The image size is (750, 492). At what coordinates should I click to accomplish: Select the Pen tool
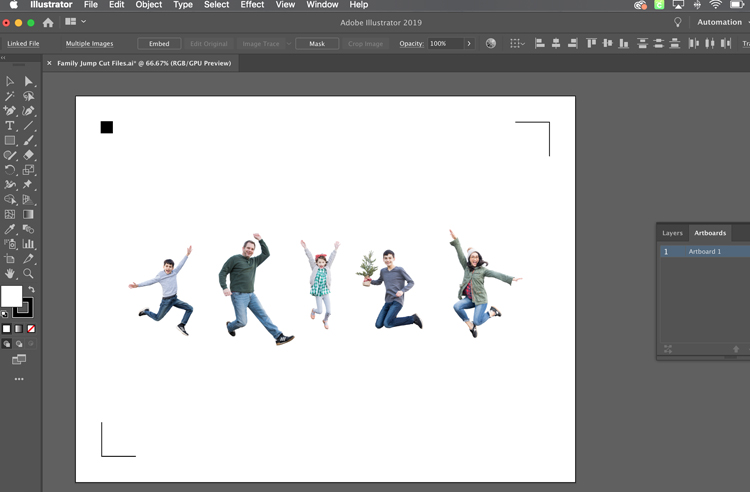(x=10, y=111)
